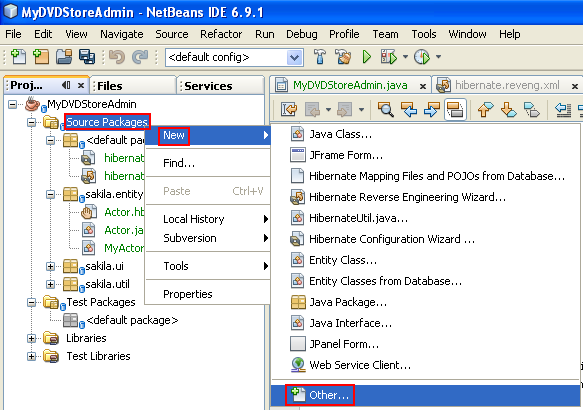This screenshot has width=583, height=410.
Task: Click the New Project toolbar icon
Action: point(41,57)
